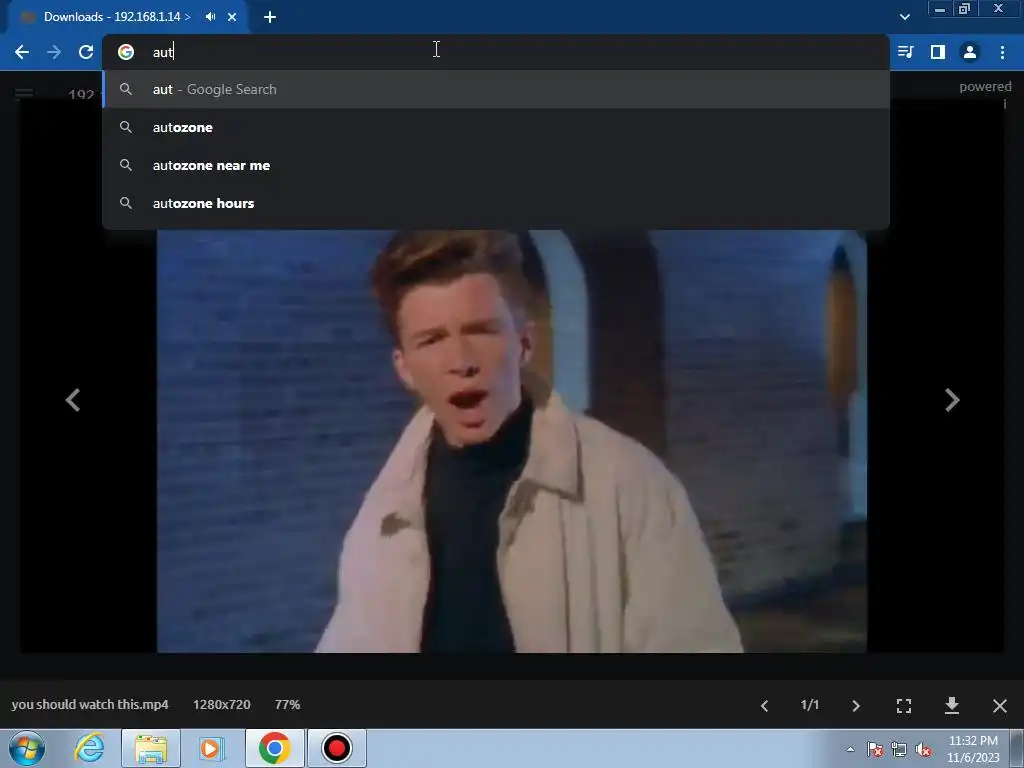This screenshot has width=1024, height=768.
Task: Select the 'autozone' suggestion
Action: [x=496, y=127]
